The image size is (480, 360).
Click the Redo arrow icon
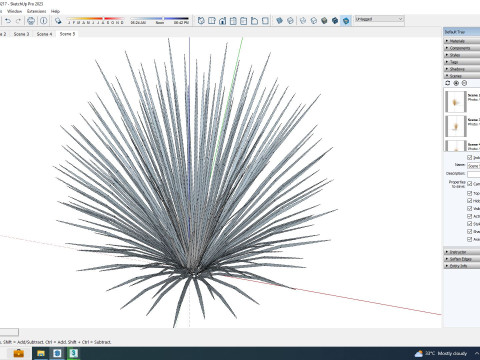(x=18, y=21)
